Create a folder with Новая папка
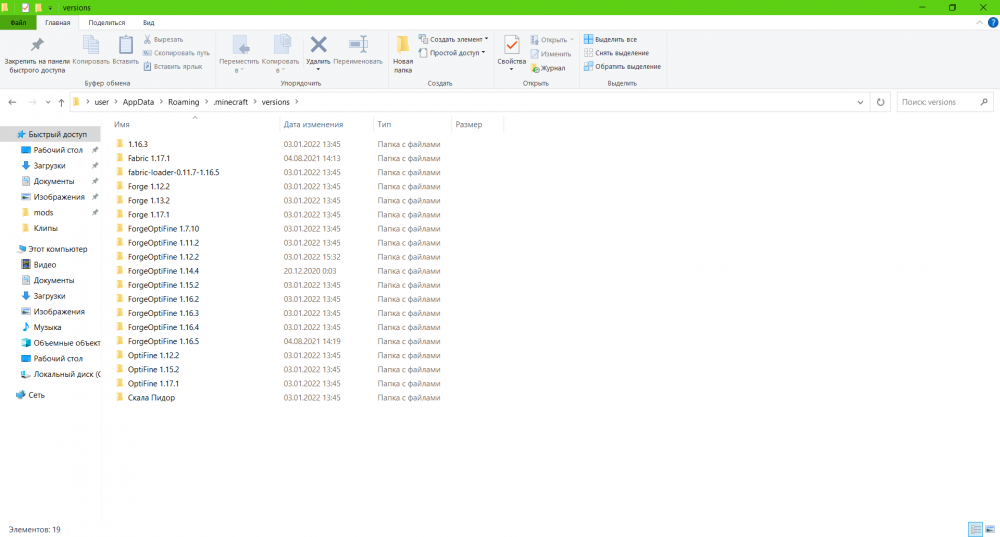1000x537 pixels. (x=403, y=54)
